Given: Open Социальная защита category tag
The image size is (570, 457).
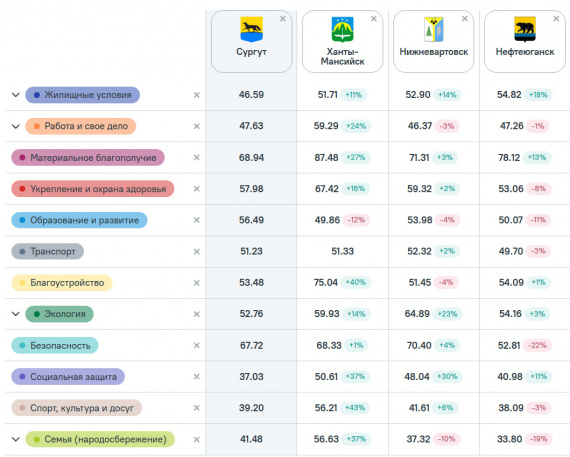Looking at the screenshot, I should (68, 377).
